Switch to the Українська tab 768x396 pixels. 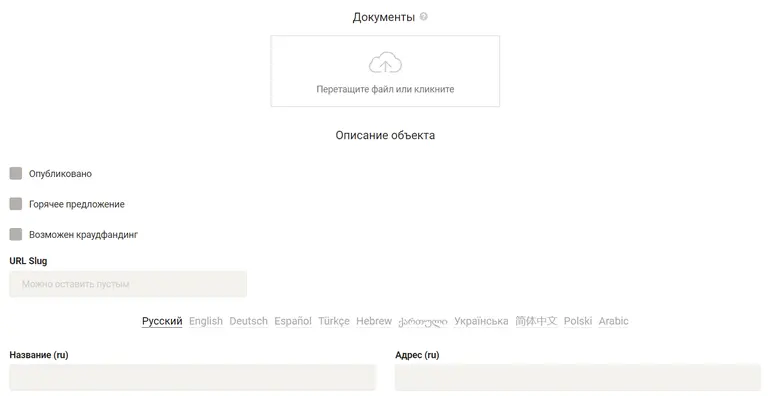tap(481, 321)
